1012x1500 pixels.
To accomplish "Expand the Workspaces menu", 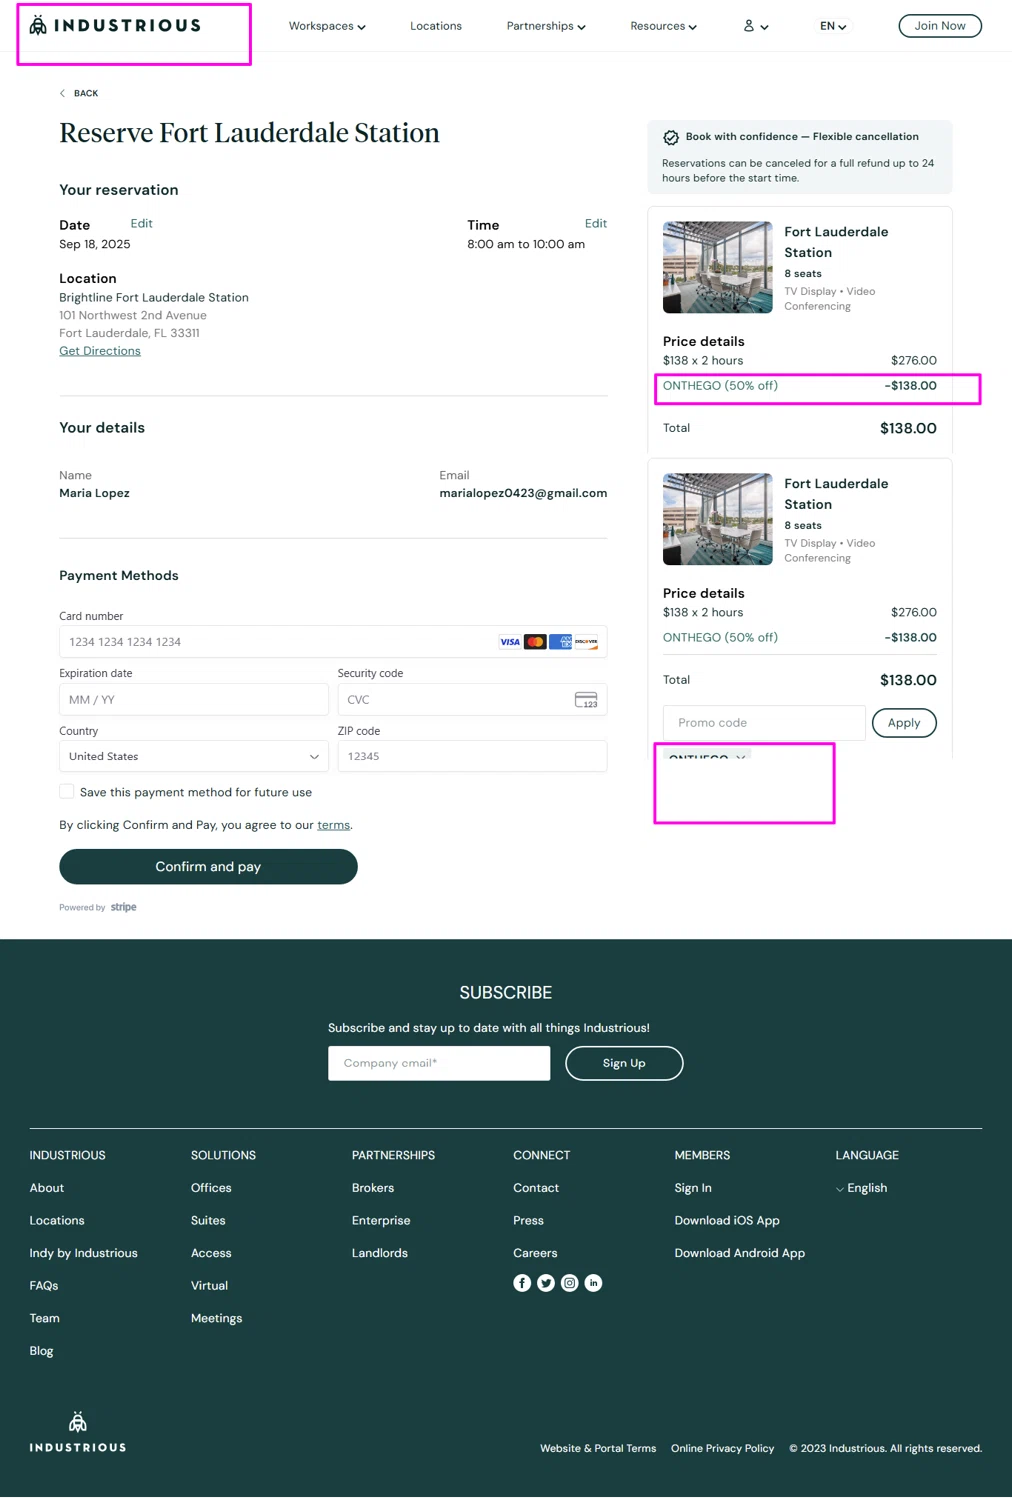I will pos(327,26).
